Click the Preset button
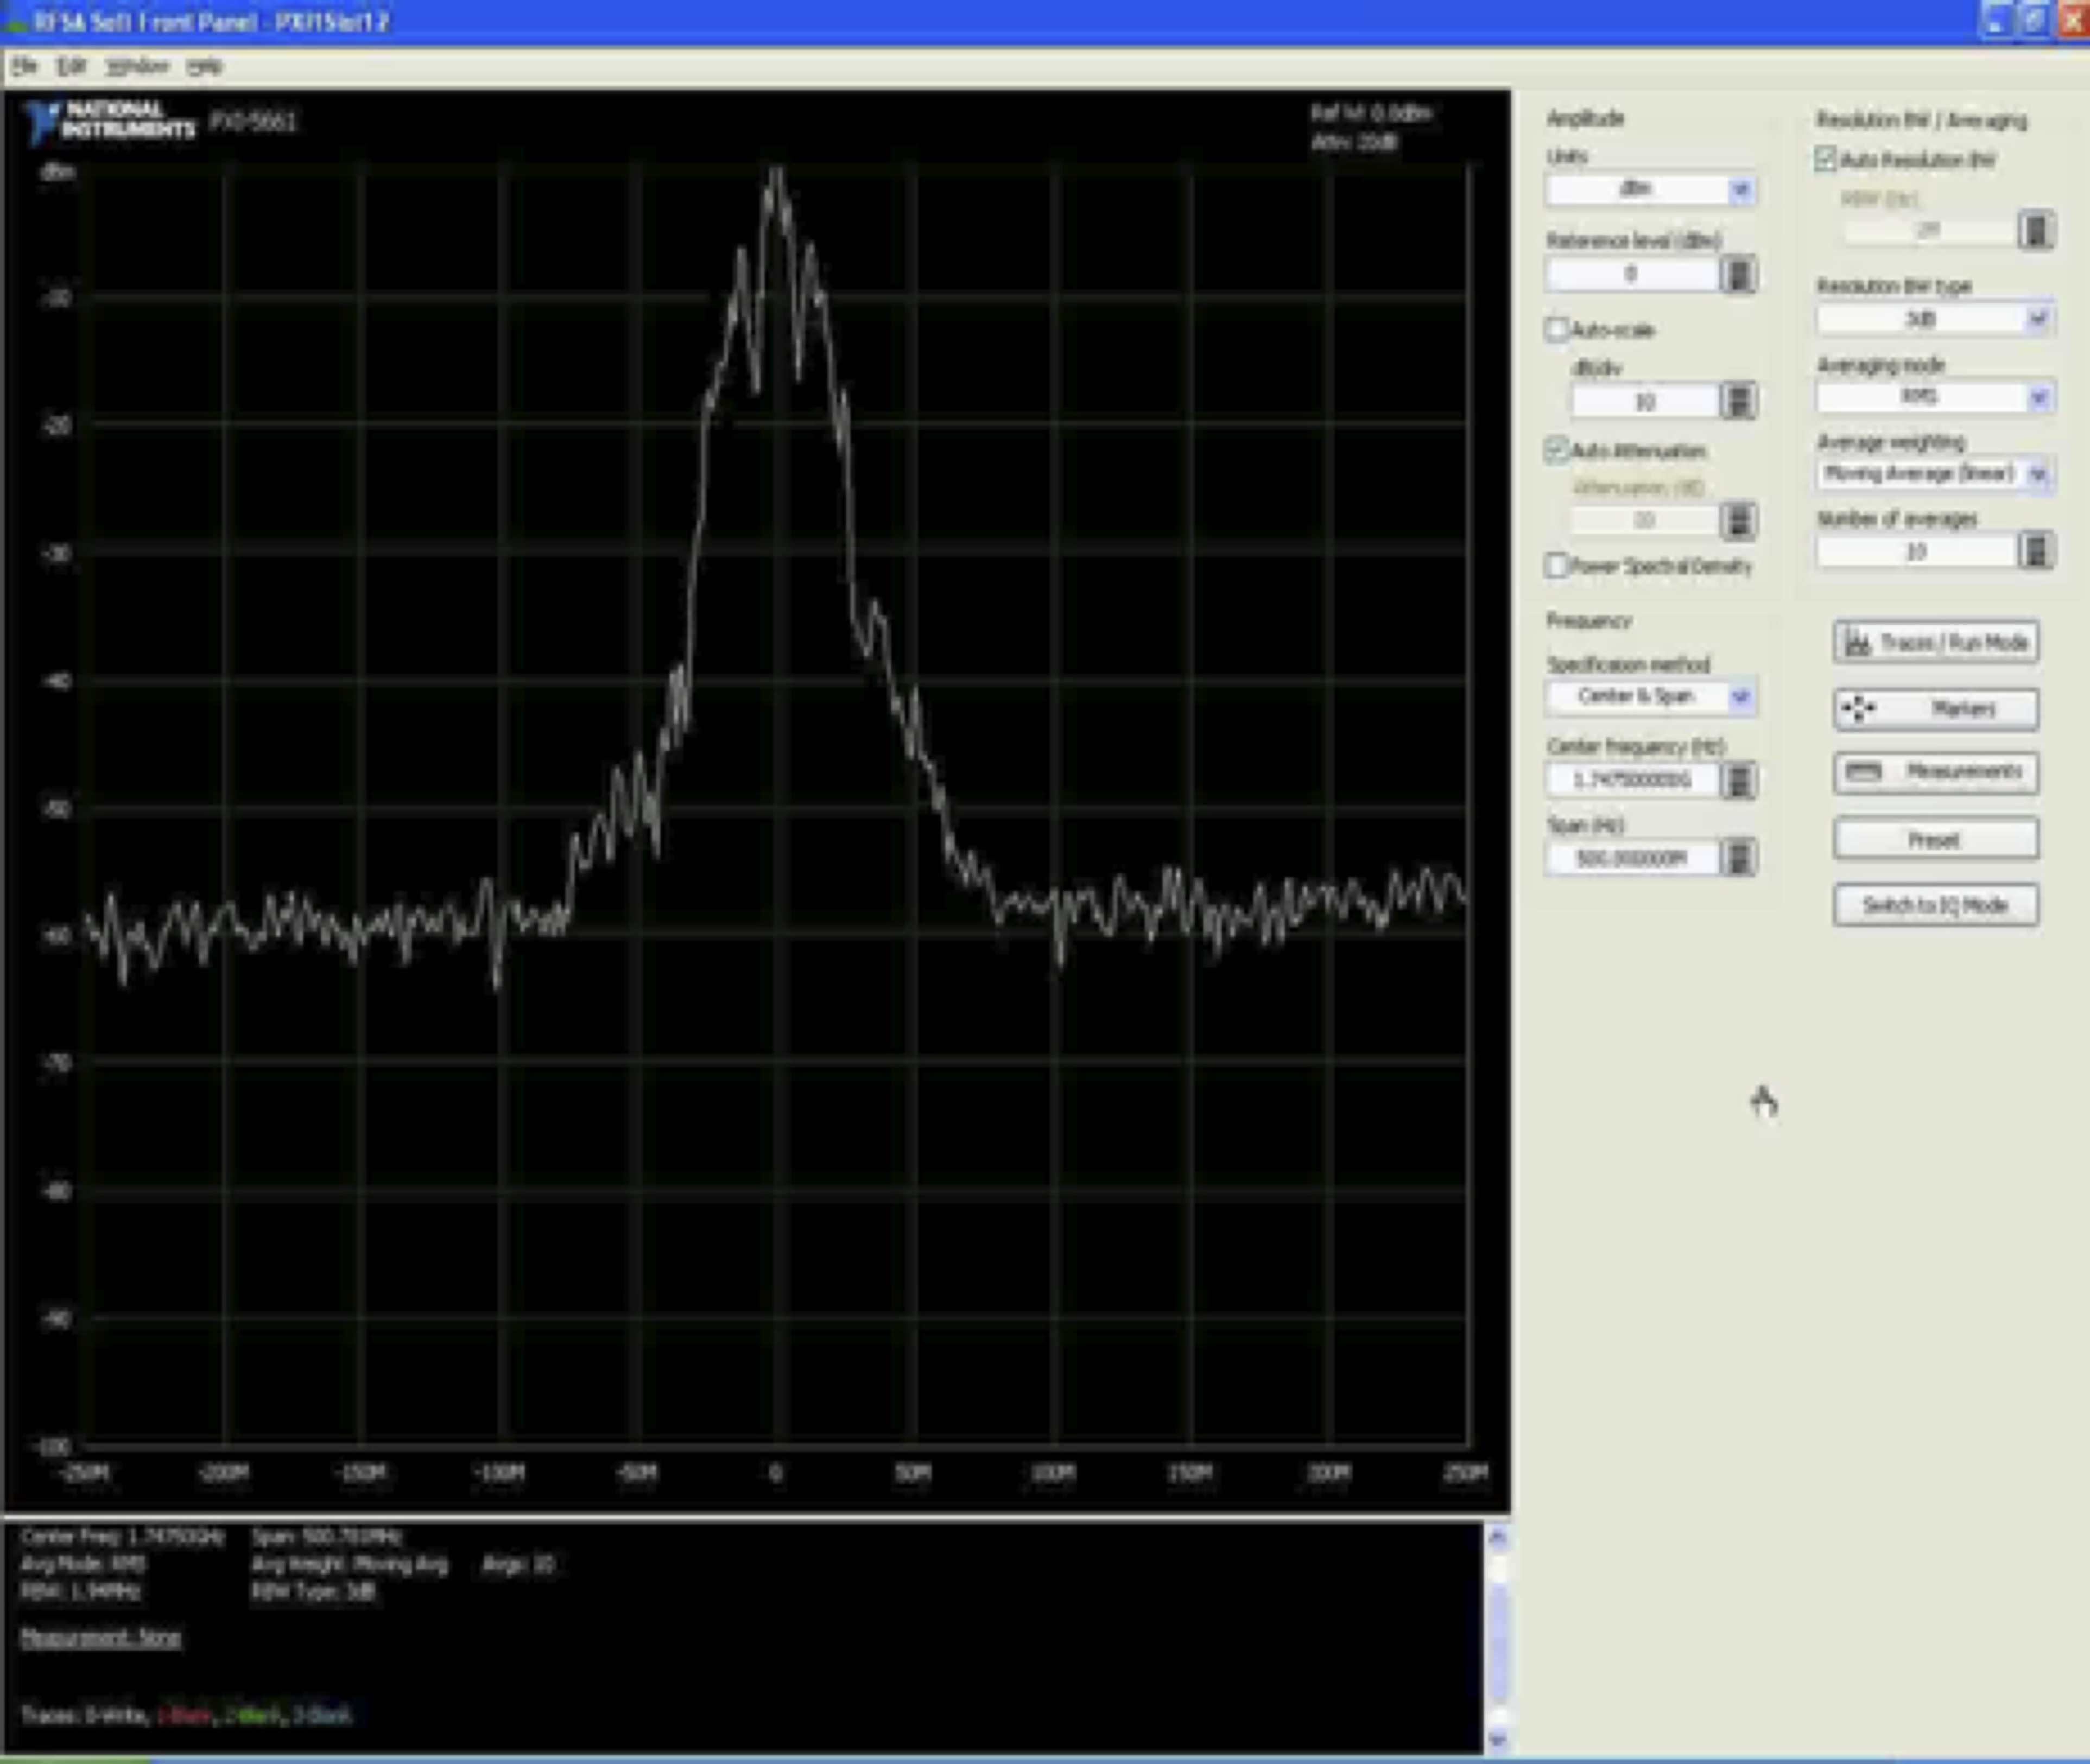This screenshot has width=2090, height=1764. click(1936, 839)
